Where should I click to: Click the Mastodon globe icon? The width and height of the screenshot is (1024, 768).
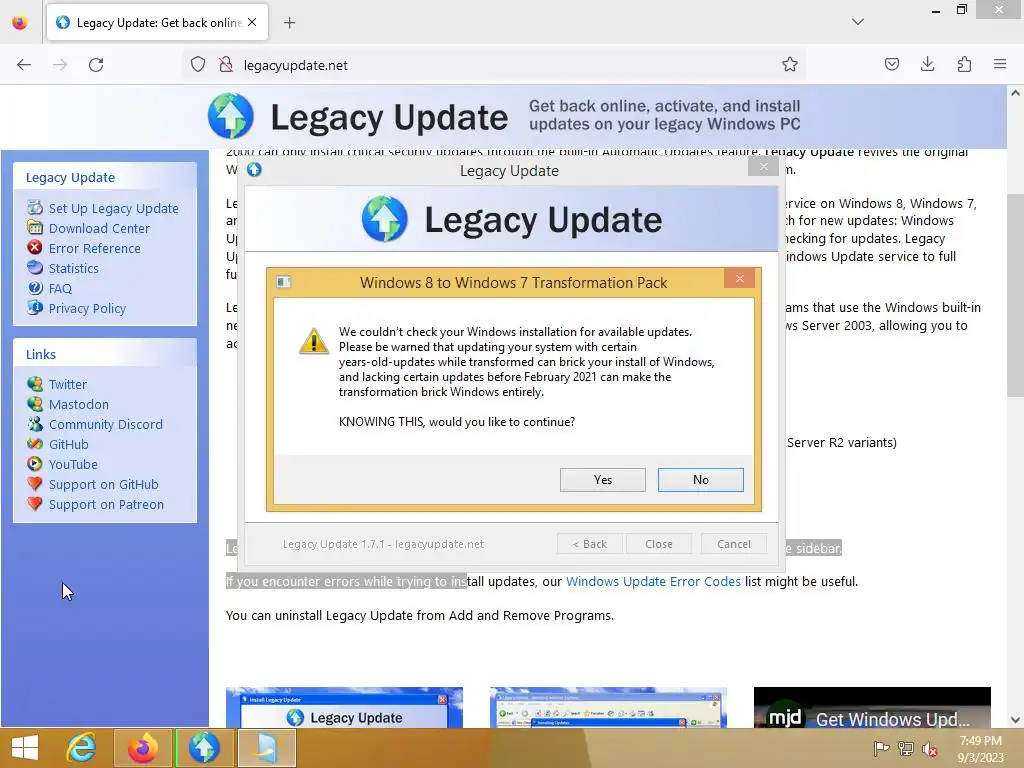pos(35,404)
